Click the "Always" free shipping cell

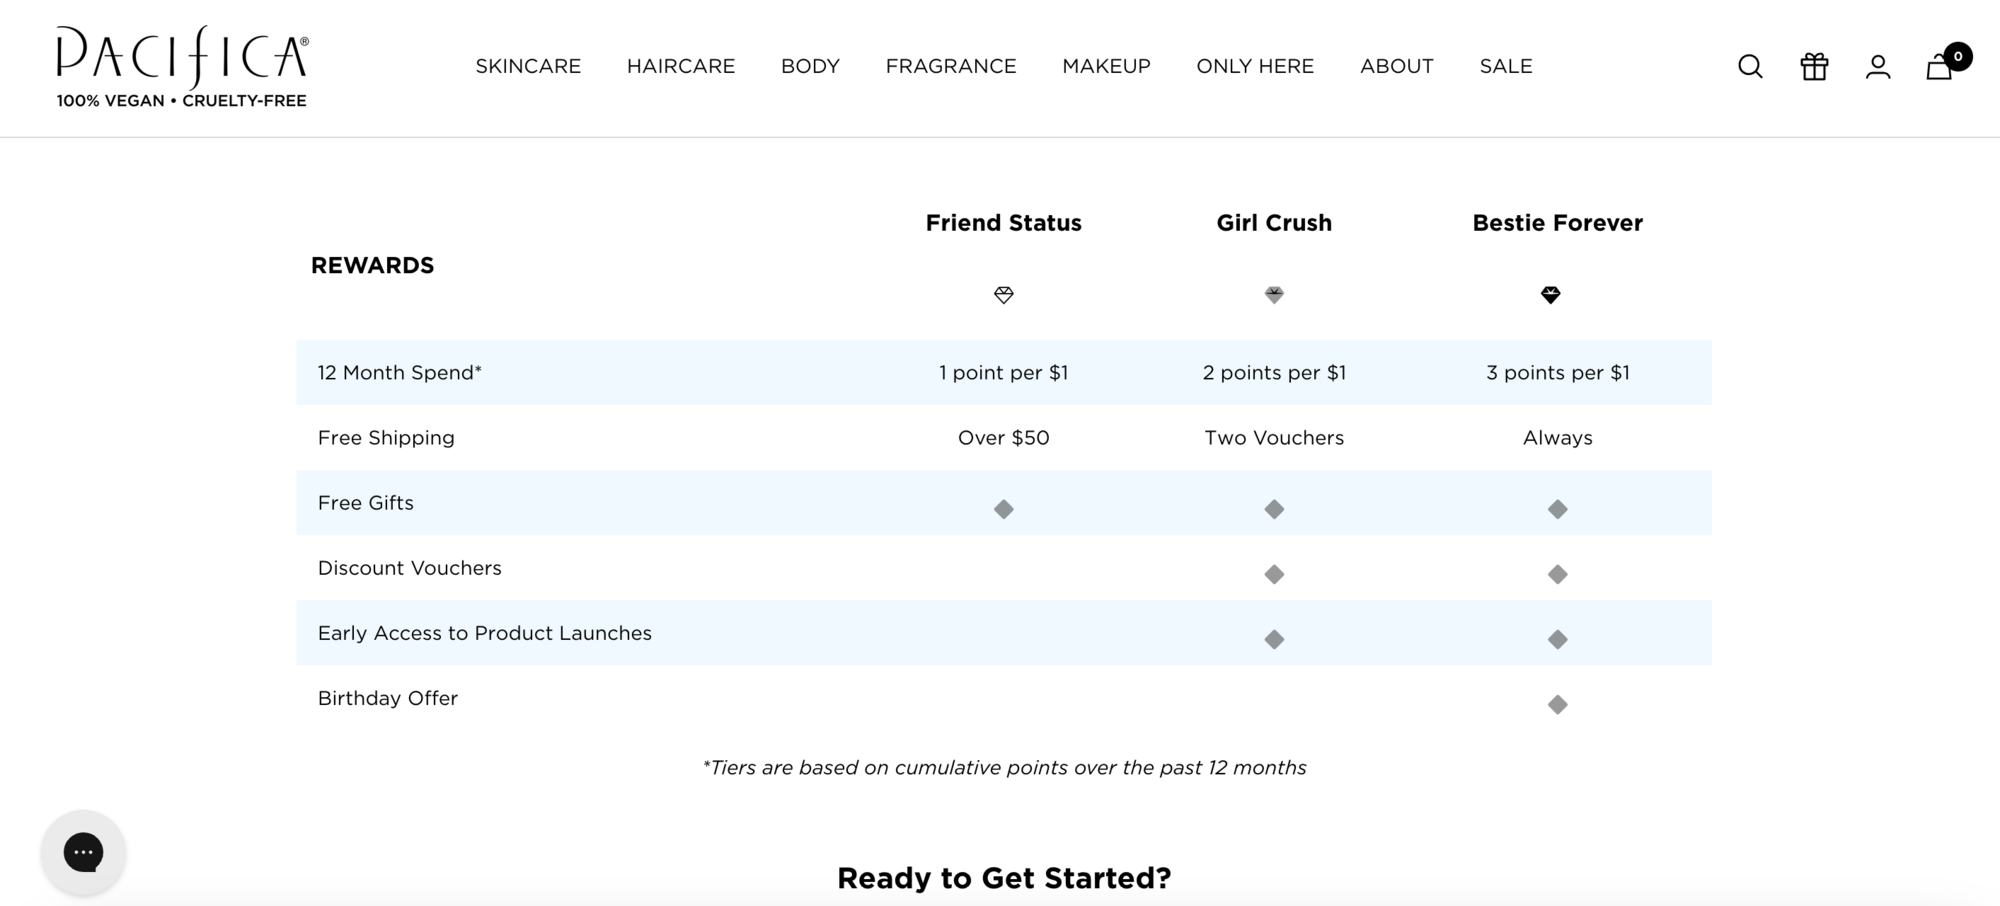[1558, 438]
